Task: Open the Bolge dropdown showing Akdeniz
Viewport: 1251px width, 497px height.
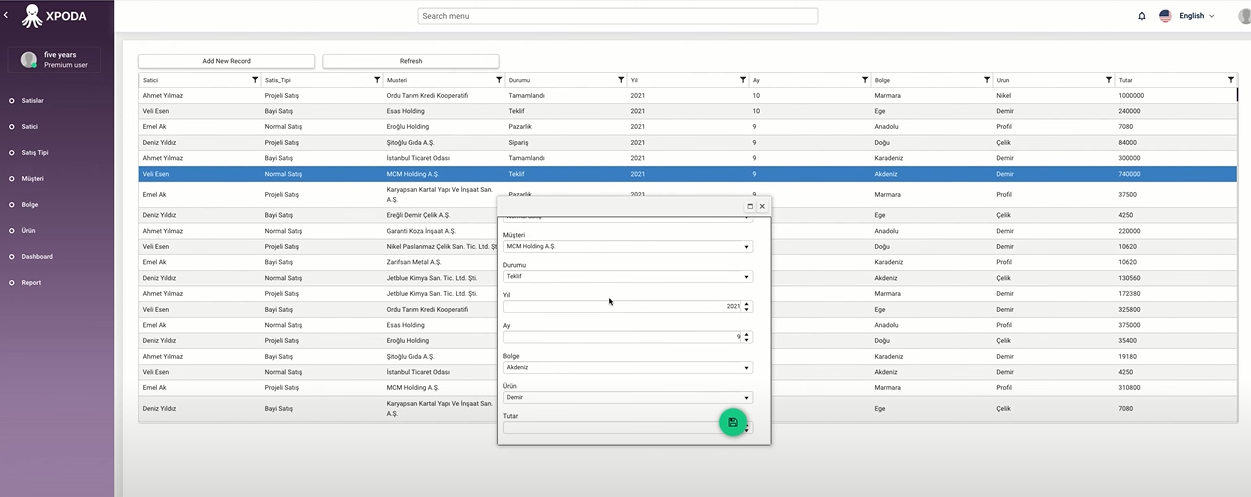Action: point(628,367)
